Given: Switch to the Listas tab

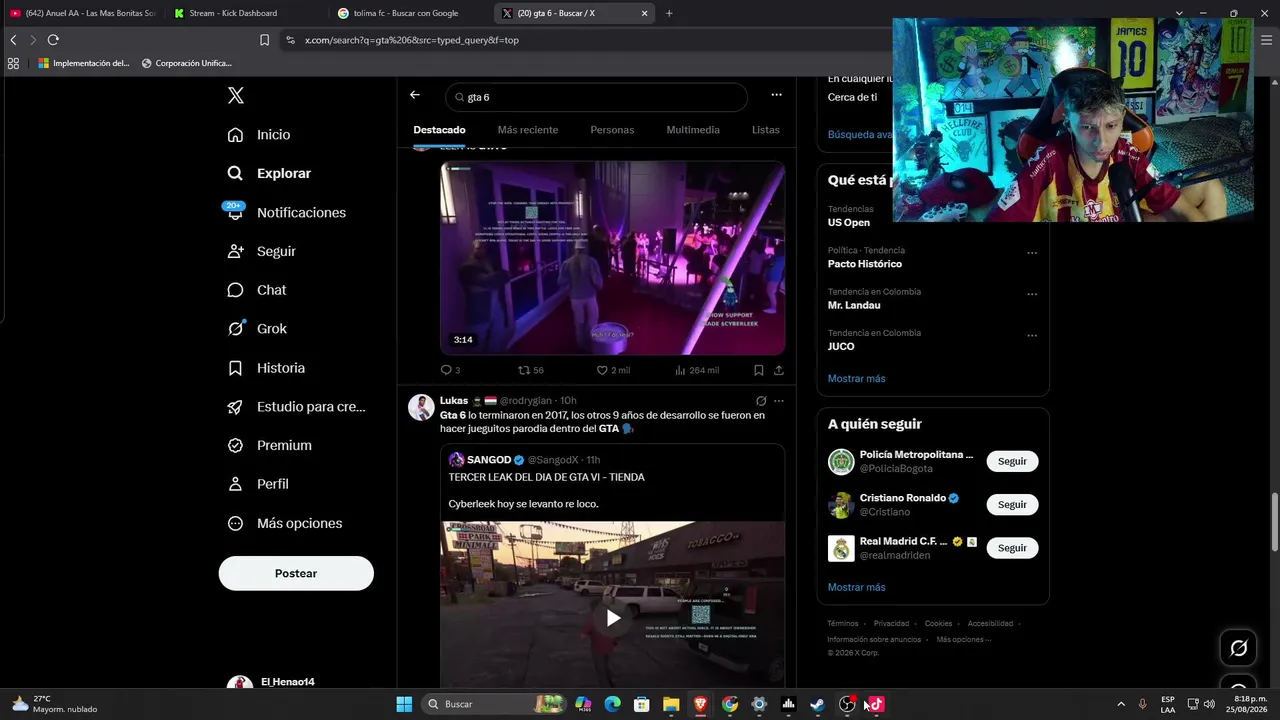Looking at the screenshot, I should point(765,130).
